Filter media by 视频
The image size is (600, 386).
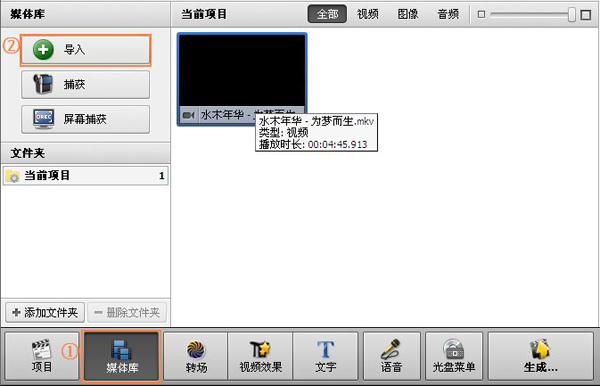368,14
